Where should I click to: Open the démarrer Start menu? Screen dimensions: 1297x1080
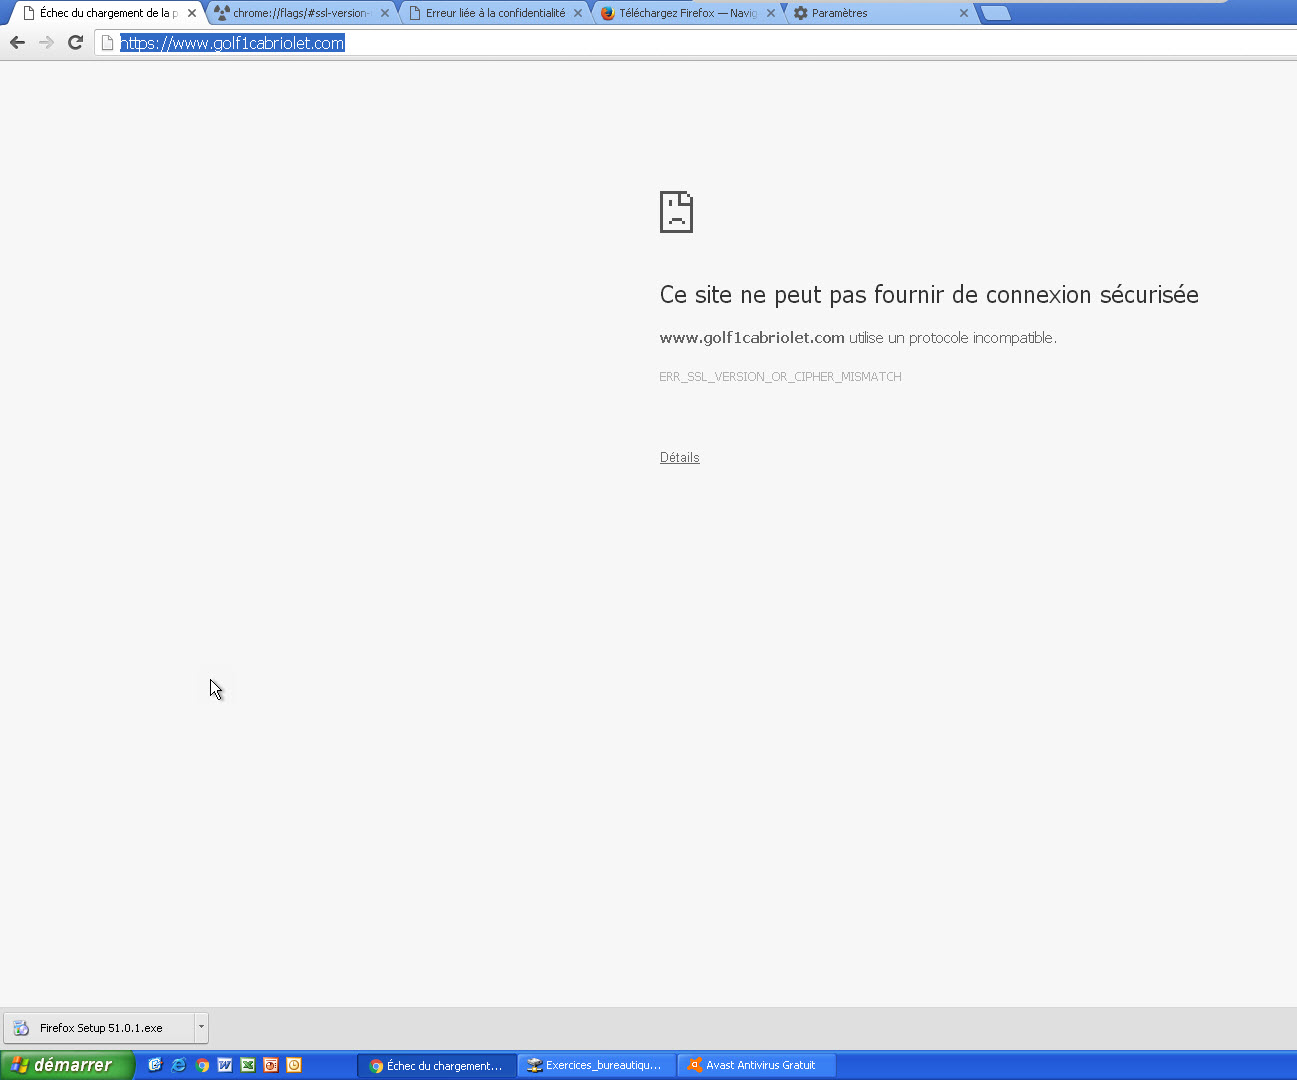point(66,1065)
